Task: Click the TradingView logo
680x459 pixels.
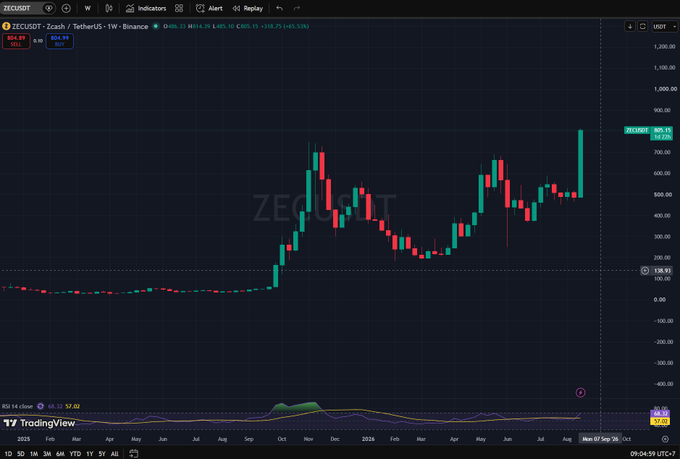Action: tap(39, 423)
